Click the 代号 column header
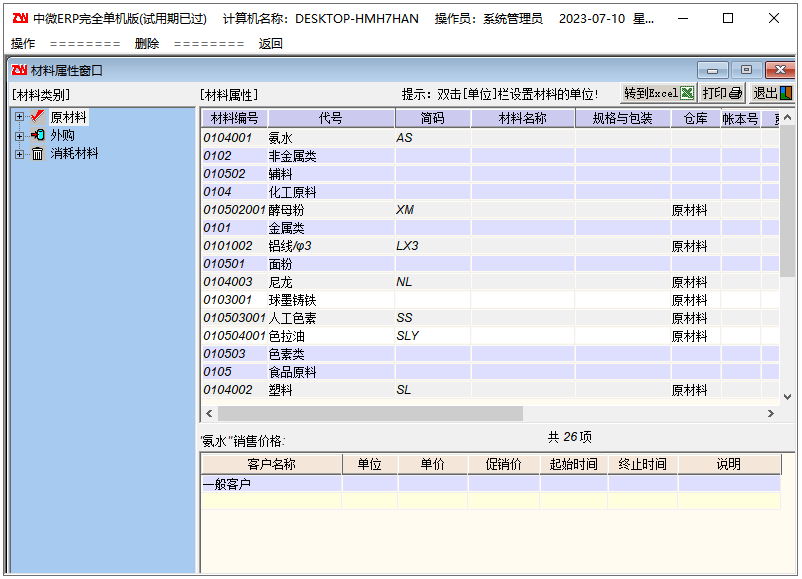The image size is (802, 579). (x=331, y=119)
